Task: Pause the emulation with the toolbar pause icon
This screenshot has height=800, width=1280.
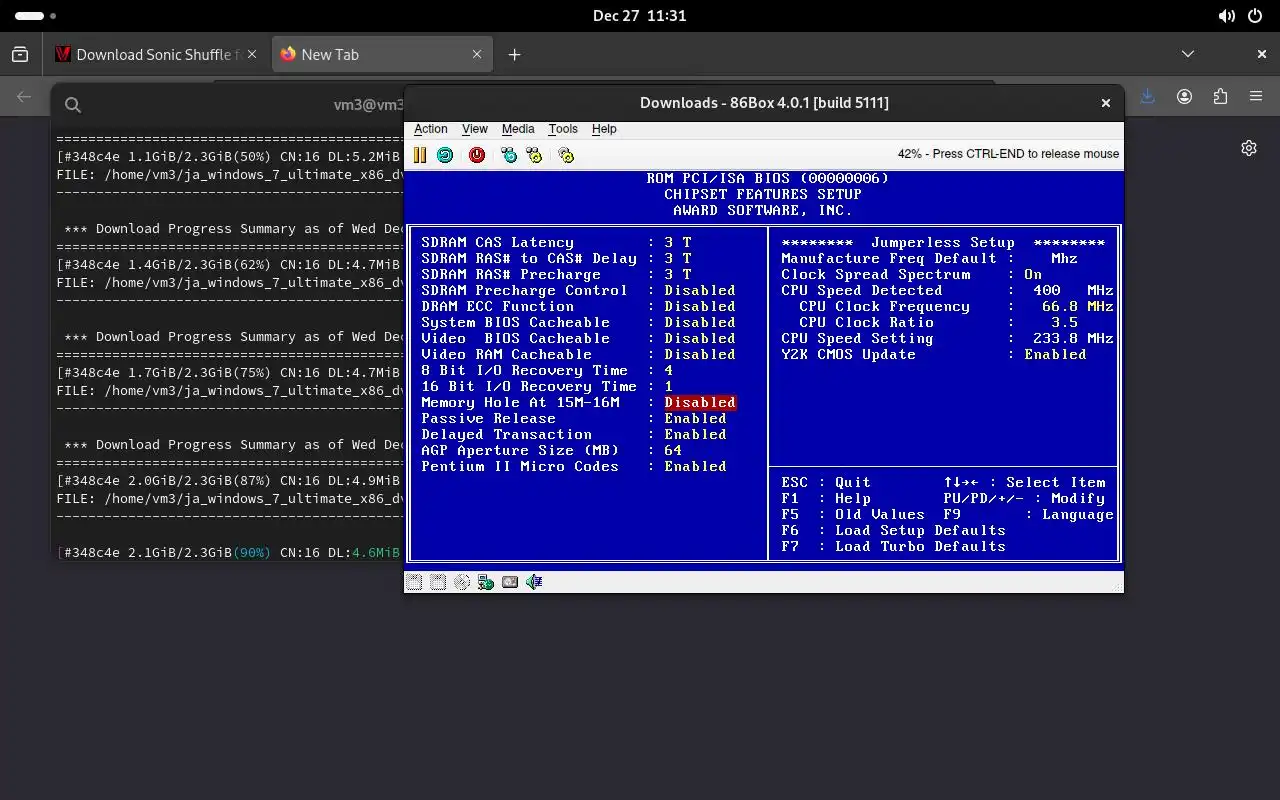Action: 420,155
